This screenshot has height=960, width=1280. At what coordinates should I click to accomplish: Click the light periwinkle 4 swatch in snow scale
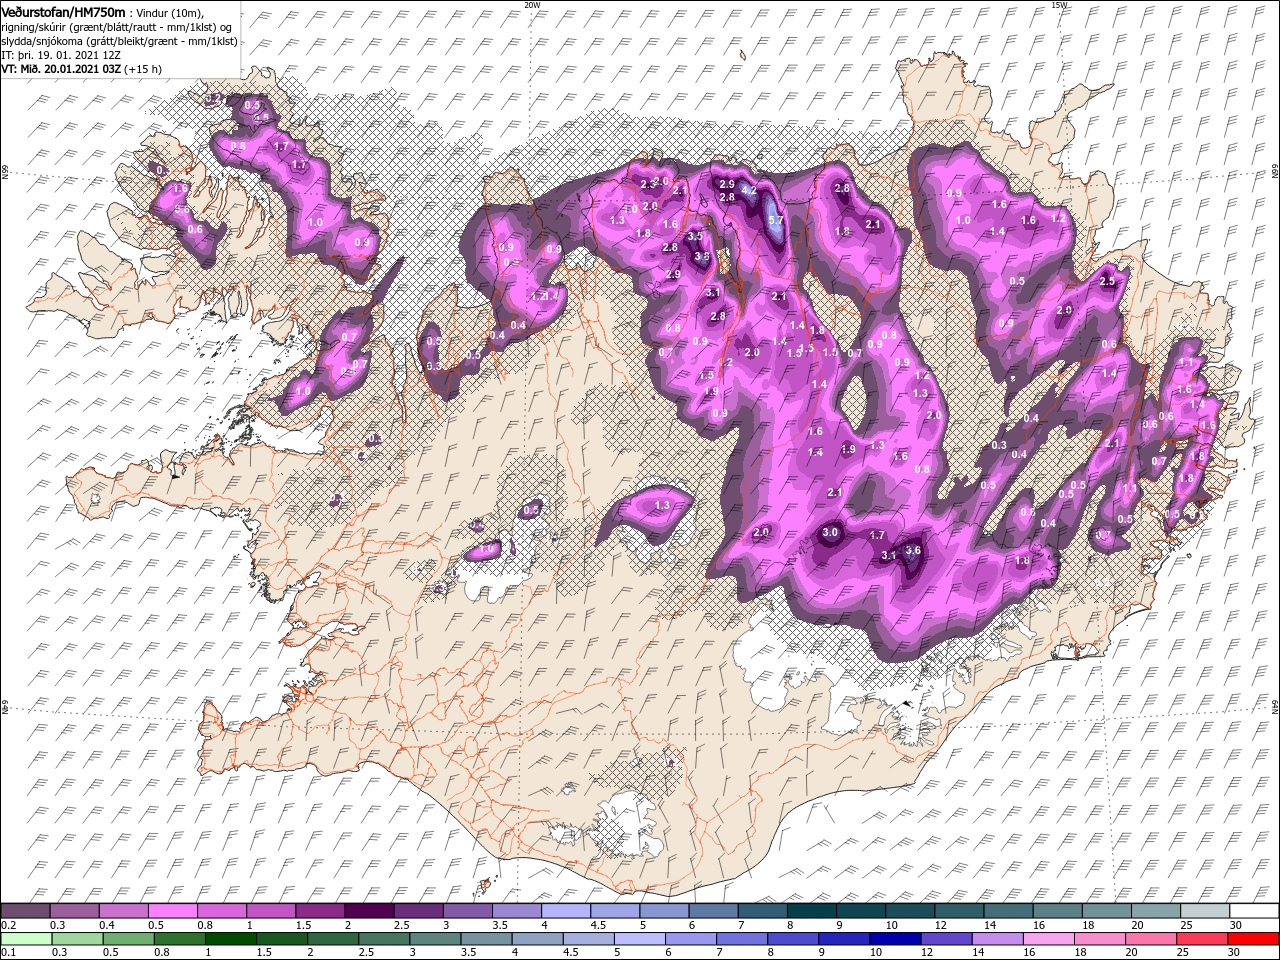pos(567,911)
